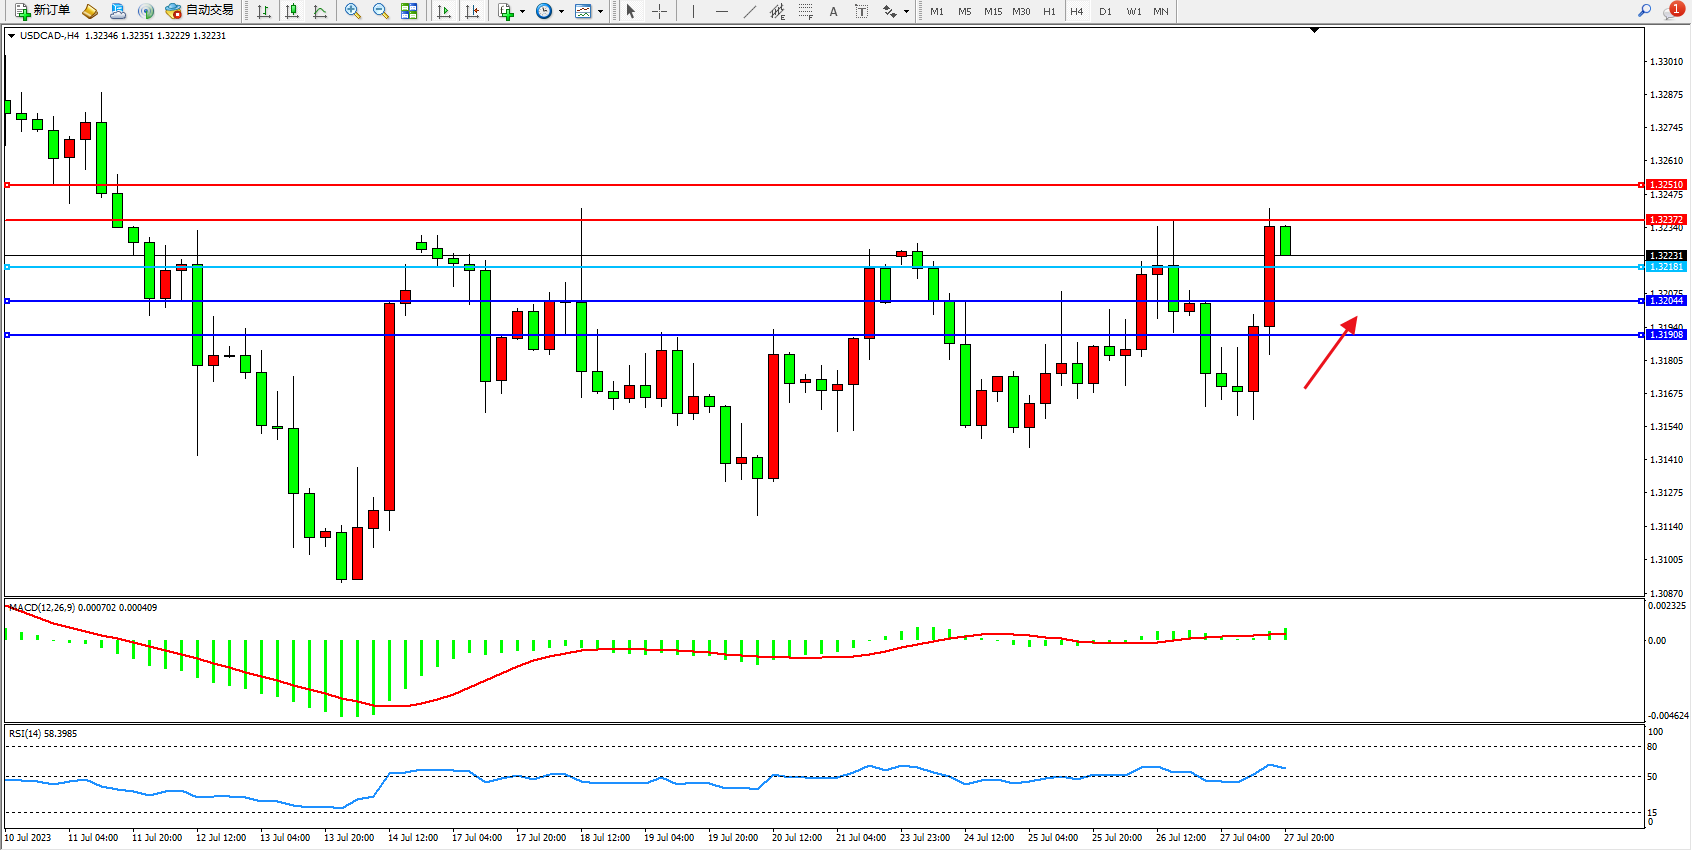Zoom in on the chart
The width and height of the screenshot is (1692, 851).
pos(353,11)
